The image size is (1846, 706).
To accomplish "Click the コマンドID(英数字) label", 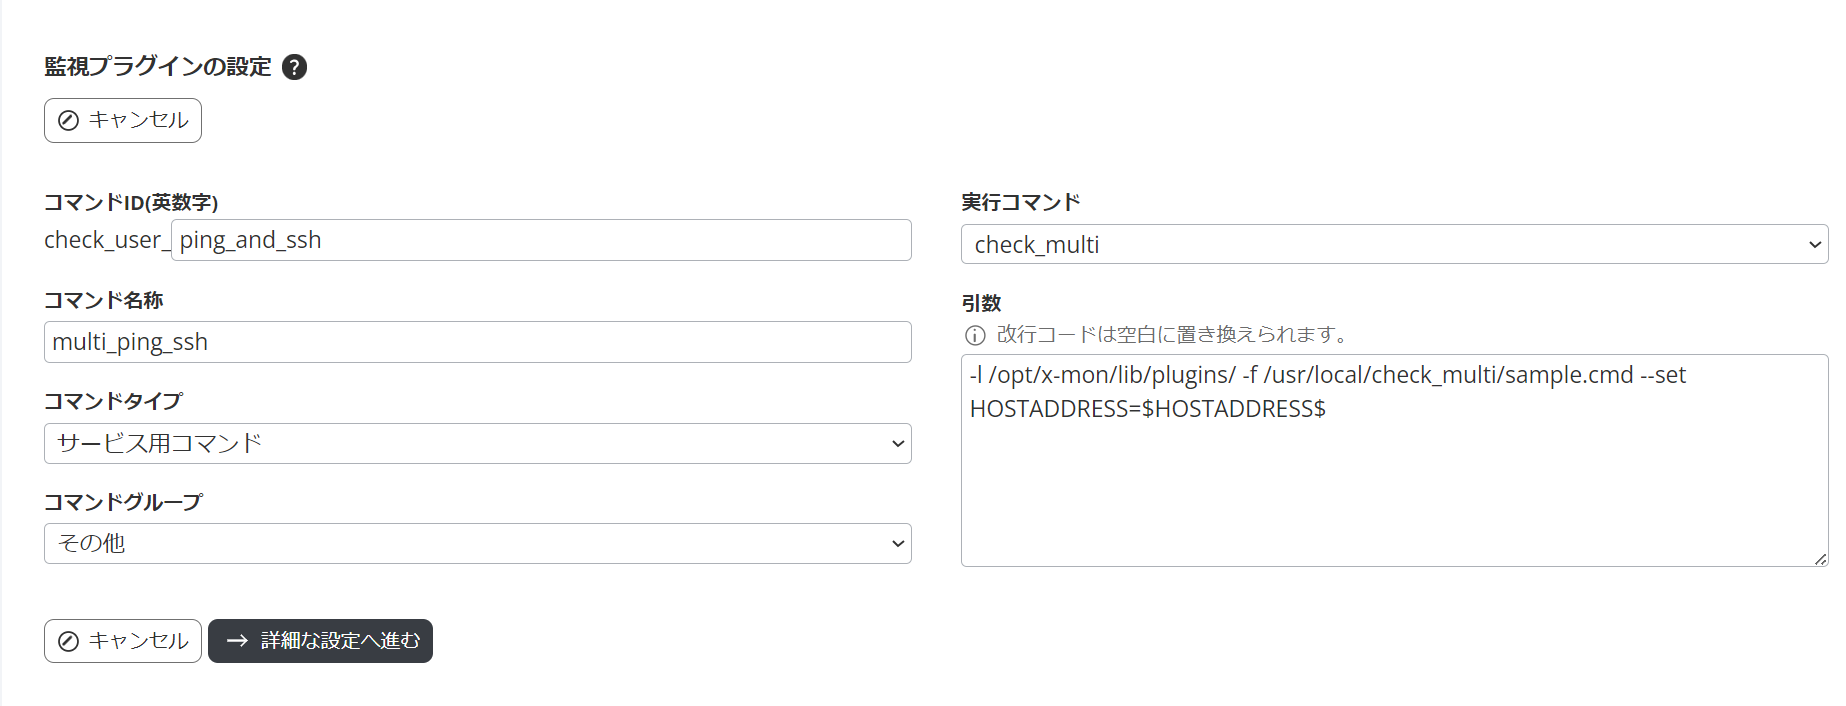I will click(x=131, y=203).
